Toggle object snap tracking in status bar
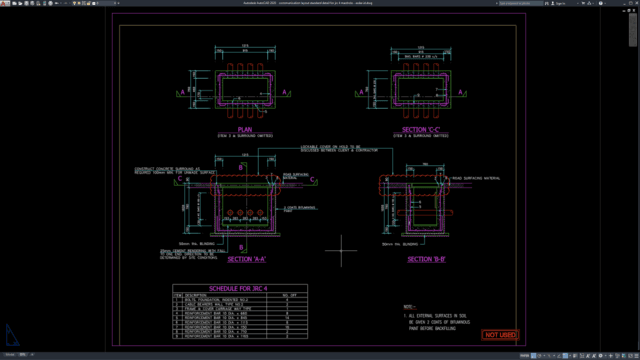The height and width of the screenshot is (360, 640). coord(559,356)
